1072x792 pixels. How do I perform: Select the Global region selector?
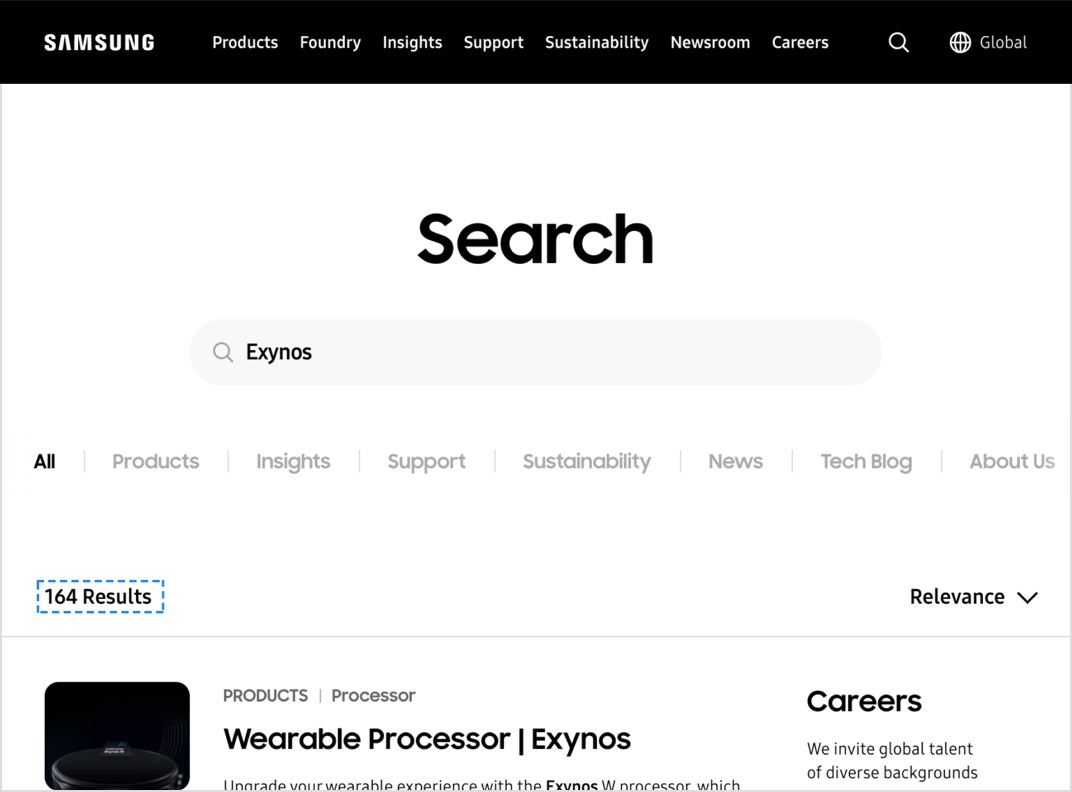pyautogui.click(x=1003, y=42)
